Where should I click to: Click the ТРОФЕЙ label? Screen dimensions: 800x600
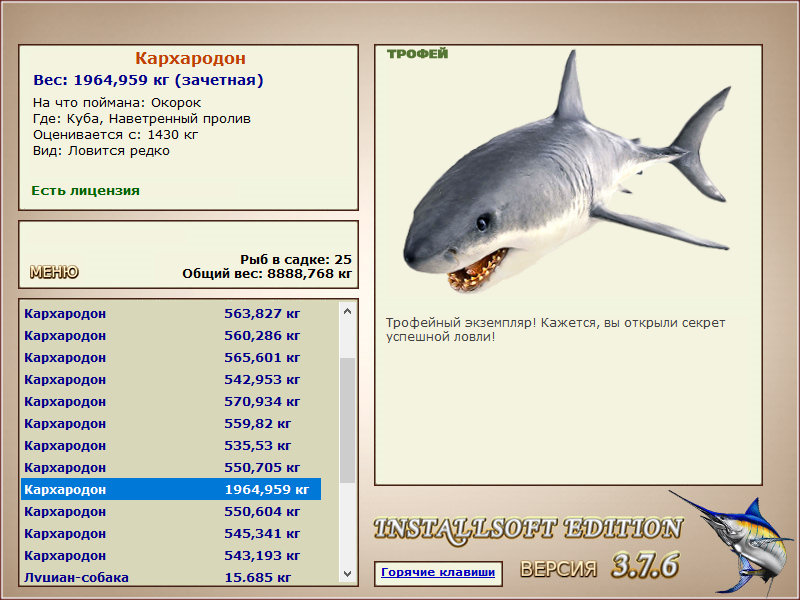(417, 54)
